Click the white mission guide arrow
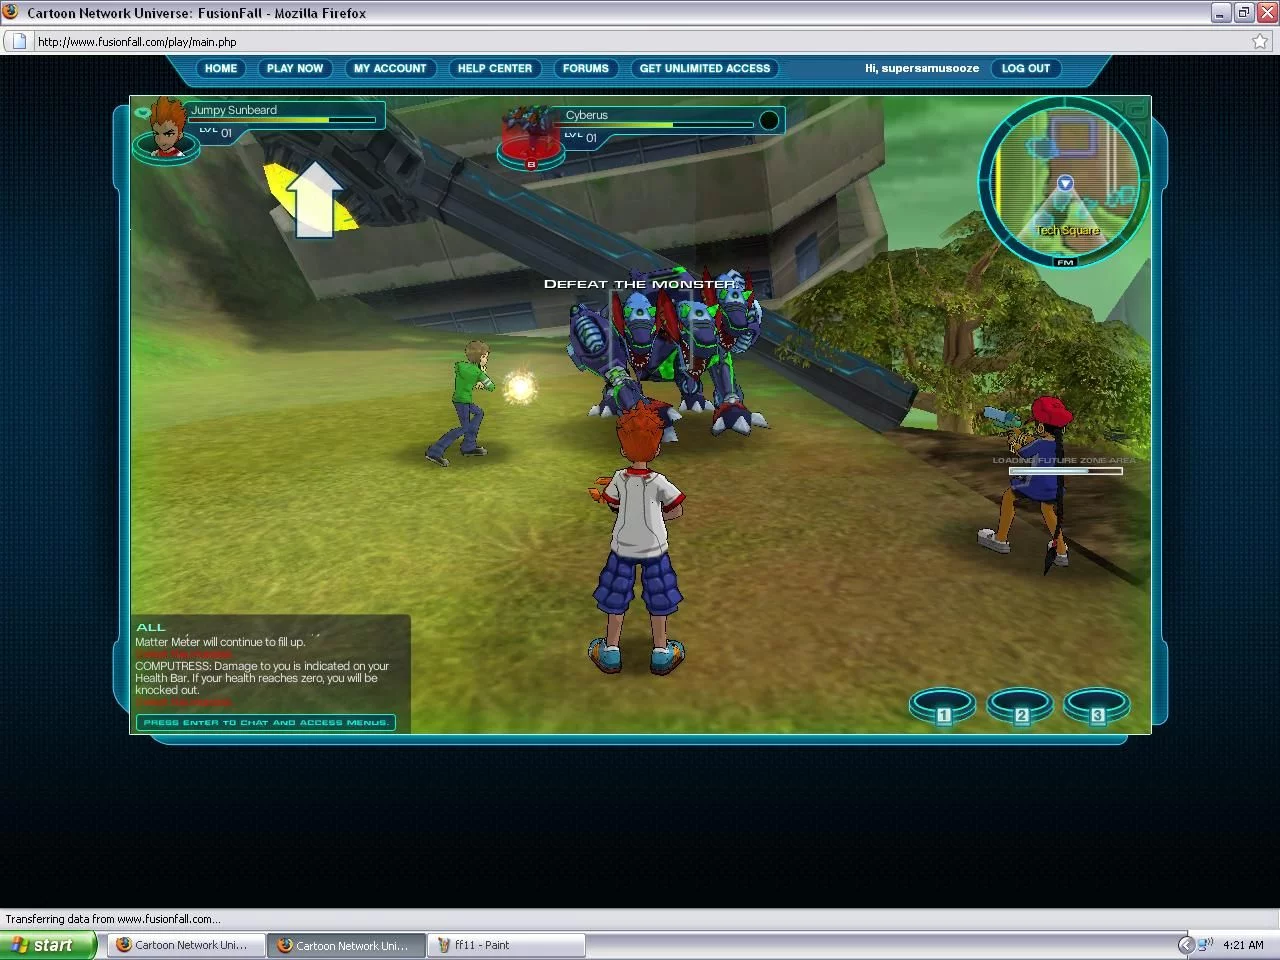 (315, 200)
